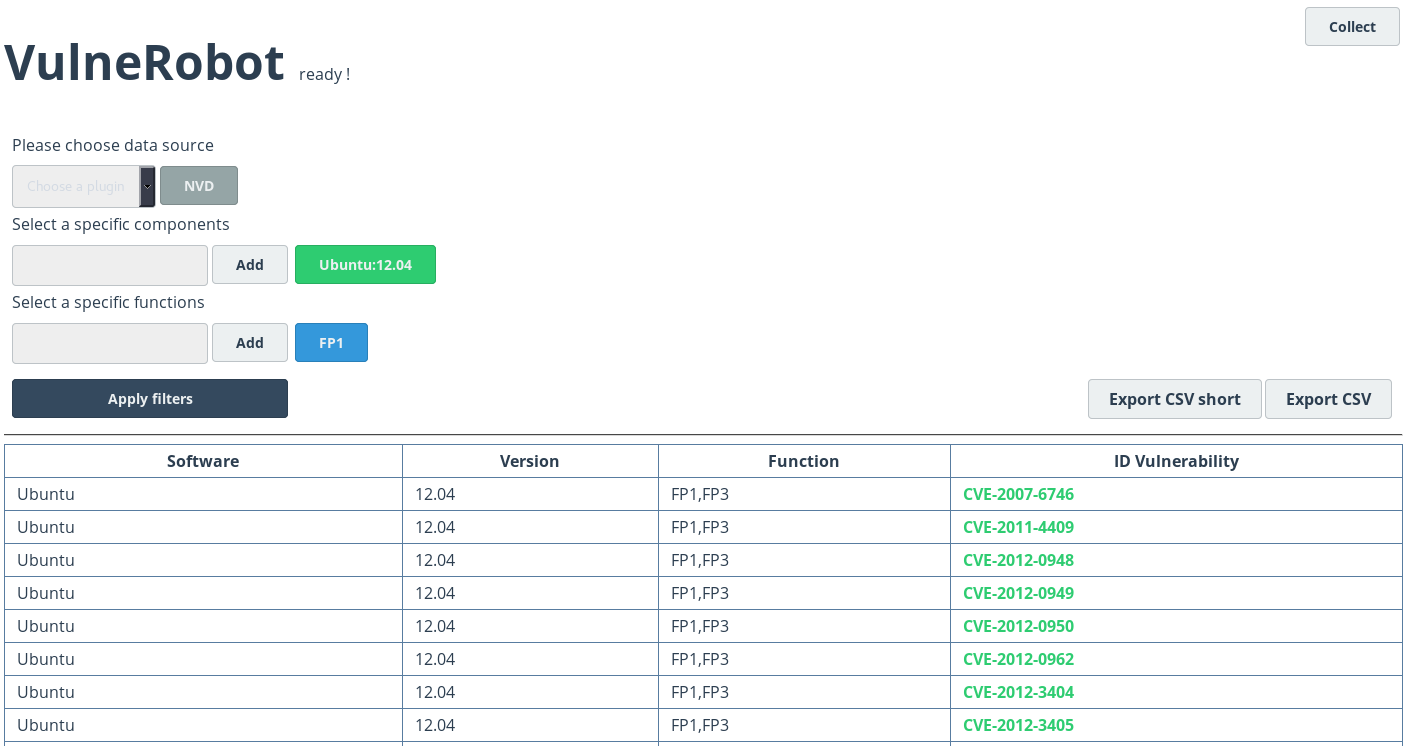Open CVE-2007-6746 vulnerability link
Screen dimensions: 1416x746
tap(1018, 494)
